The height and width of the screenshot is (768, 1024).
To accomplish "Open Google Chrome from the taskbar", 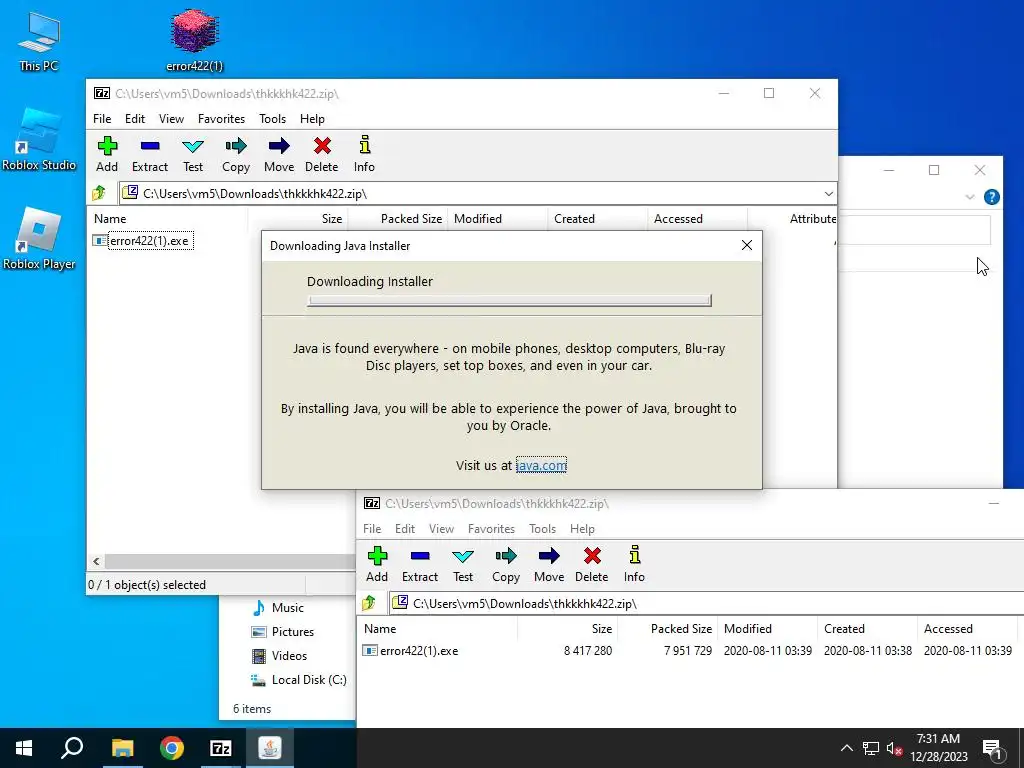I will pos(172,748).
